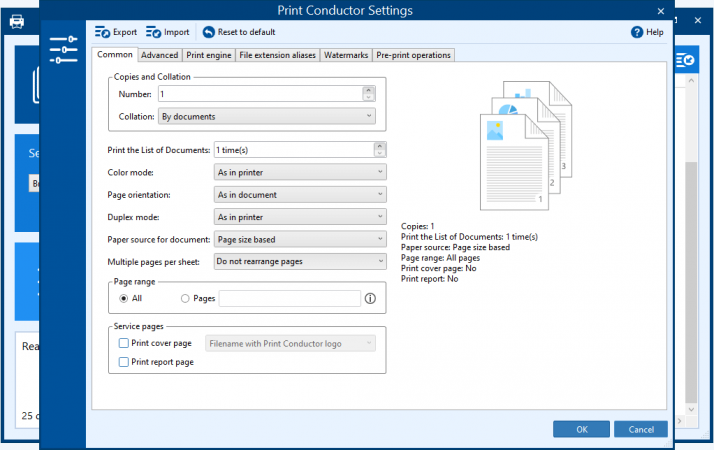Click the page range info icon
Screen dimensions: 714x450
370,298
